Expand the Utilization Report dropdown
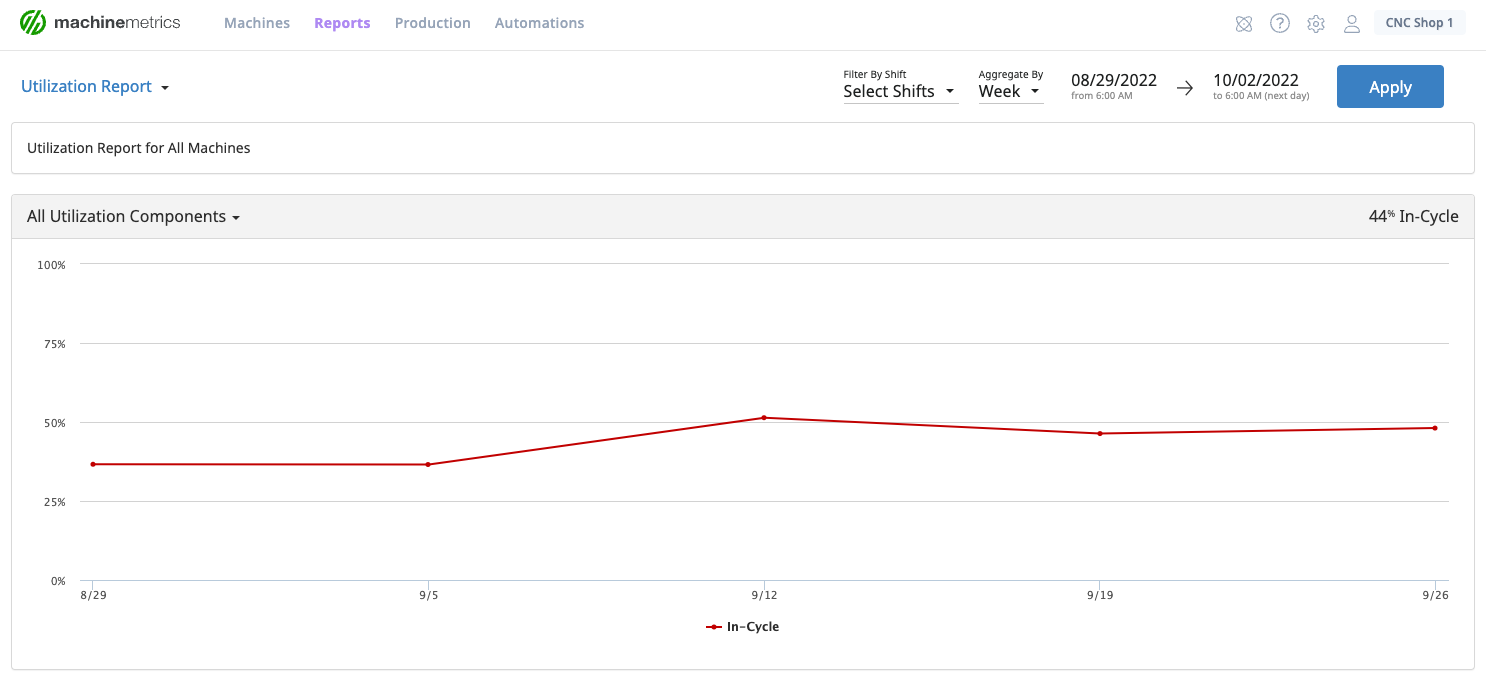This screenshot has height=678, width=1486. 95,87
